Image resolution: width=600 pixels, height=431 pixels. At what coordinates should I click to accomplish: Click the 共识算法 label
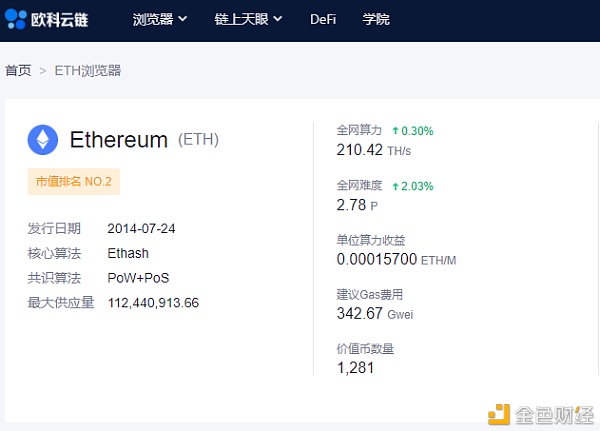click(x=54, y=278)
